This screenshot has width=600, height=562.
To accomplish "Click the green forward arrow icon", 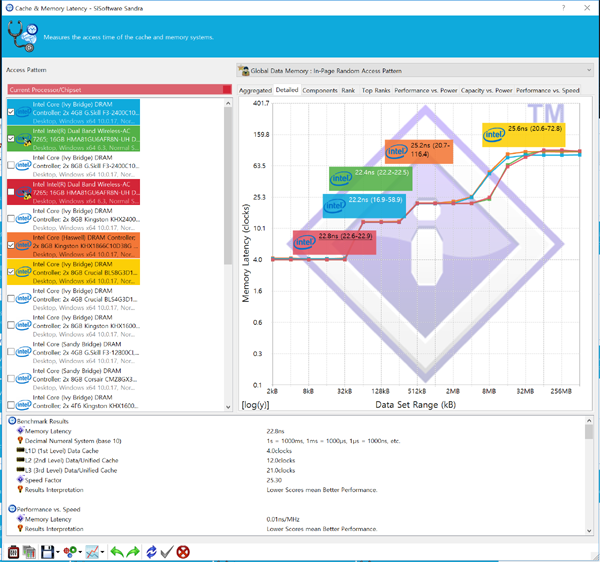I will 133,552.
